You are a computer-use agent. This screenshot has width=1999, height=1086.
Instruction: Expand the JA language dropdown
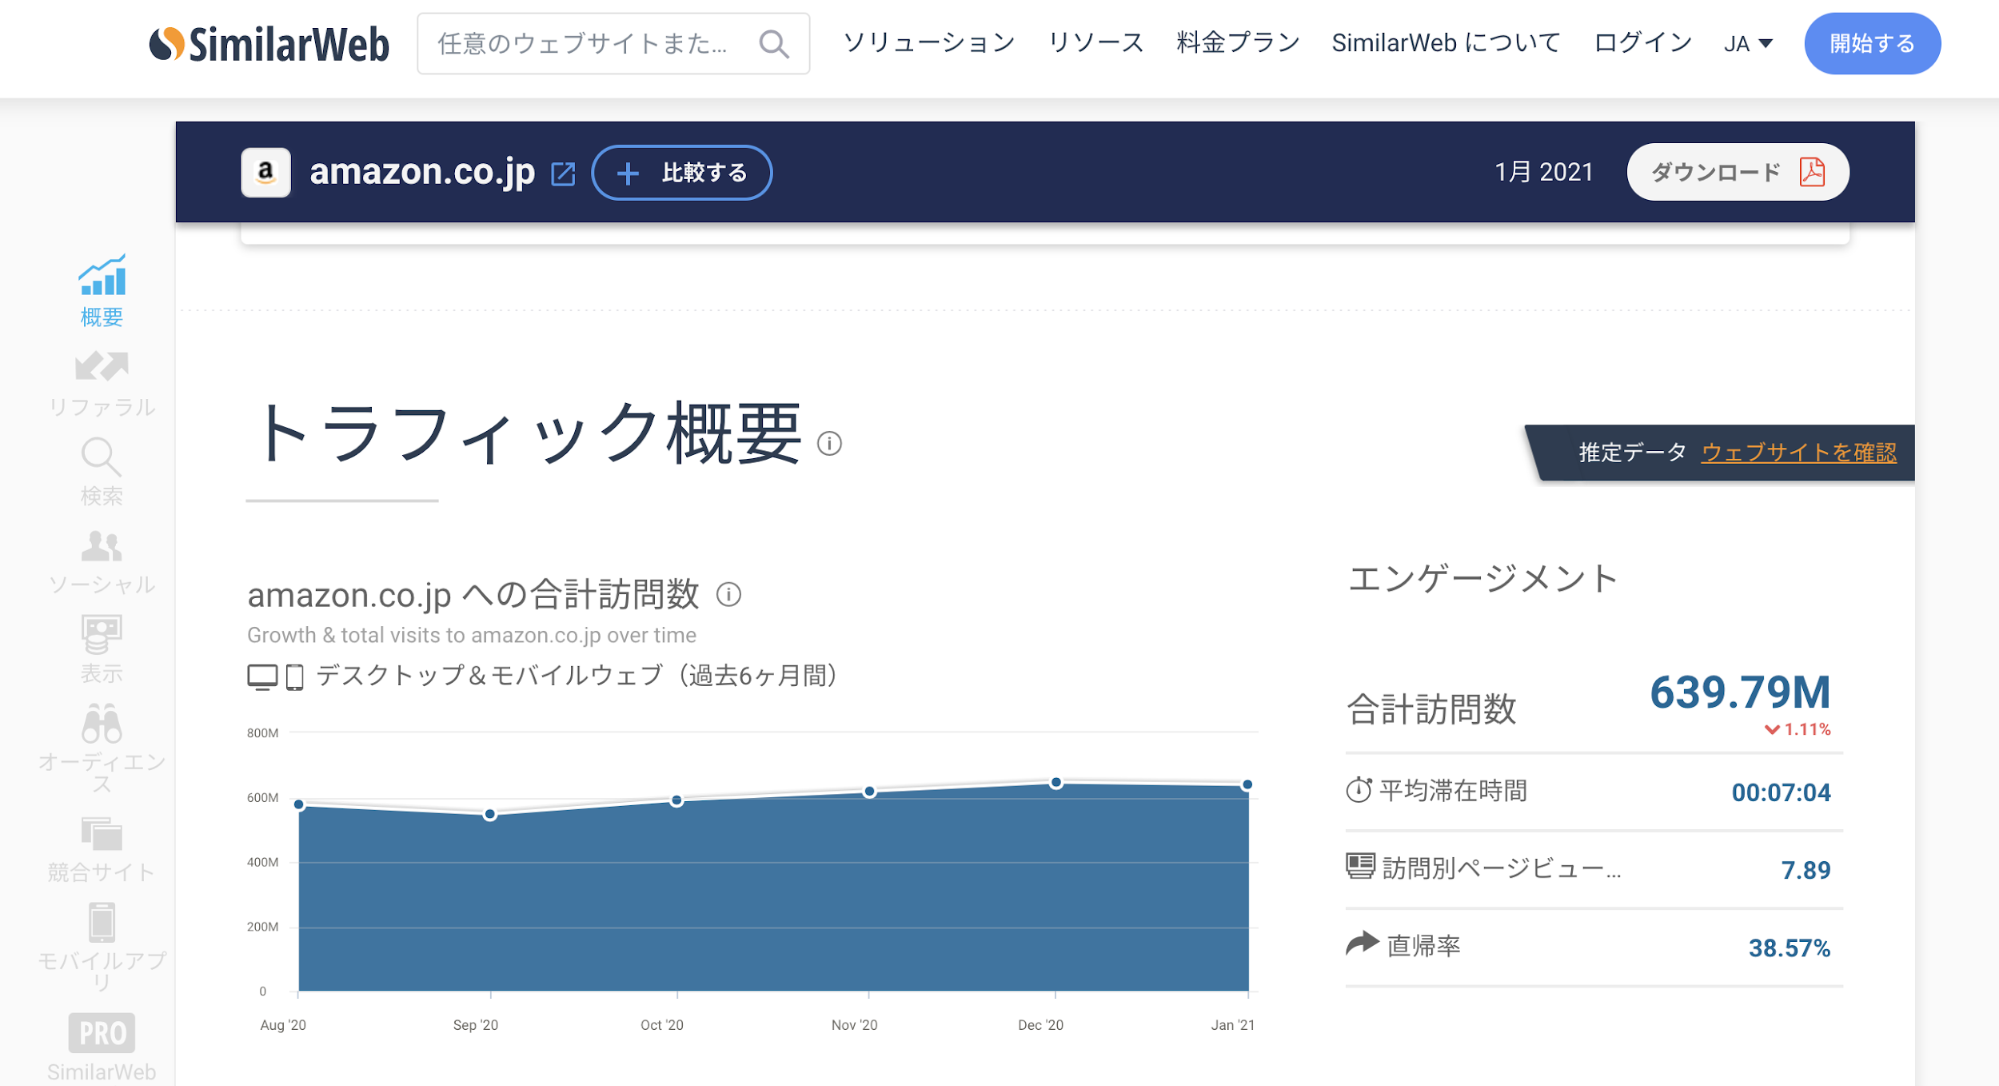click(x=1748, y=44)
